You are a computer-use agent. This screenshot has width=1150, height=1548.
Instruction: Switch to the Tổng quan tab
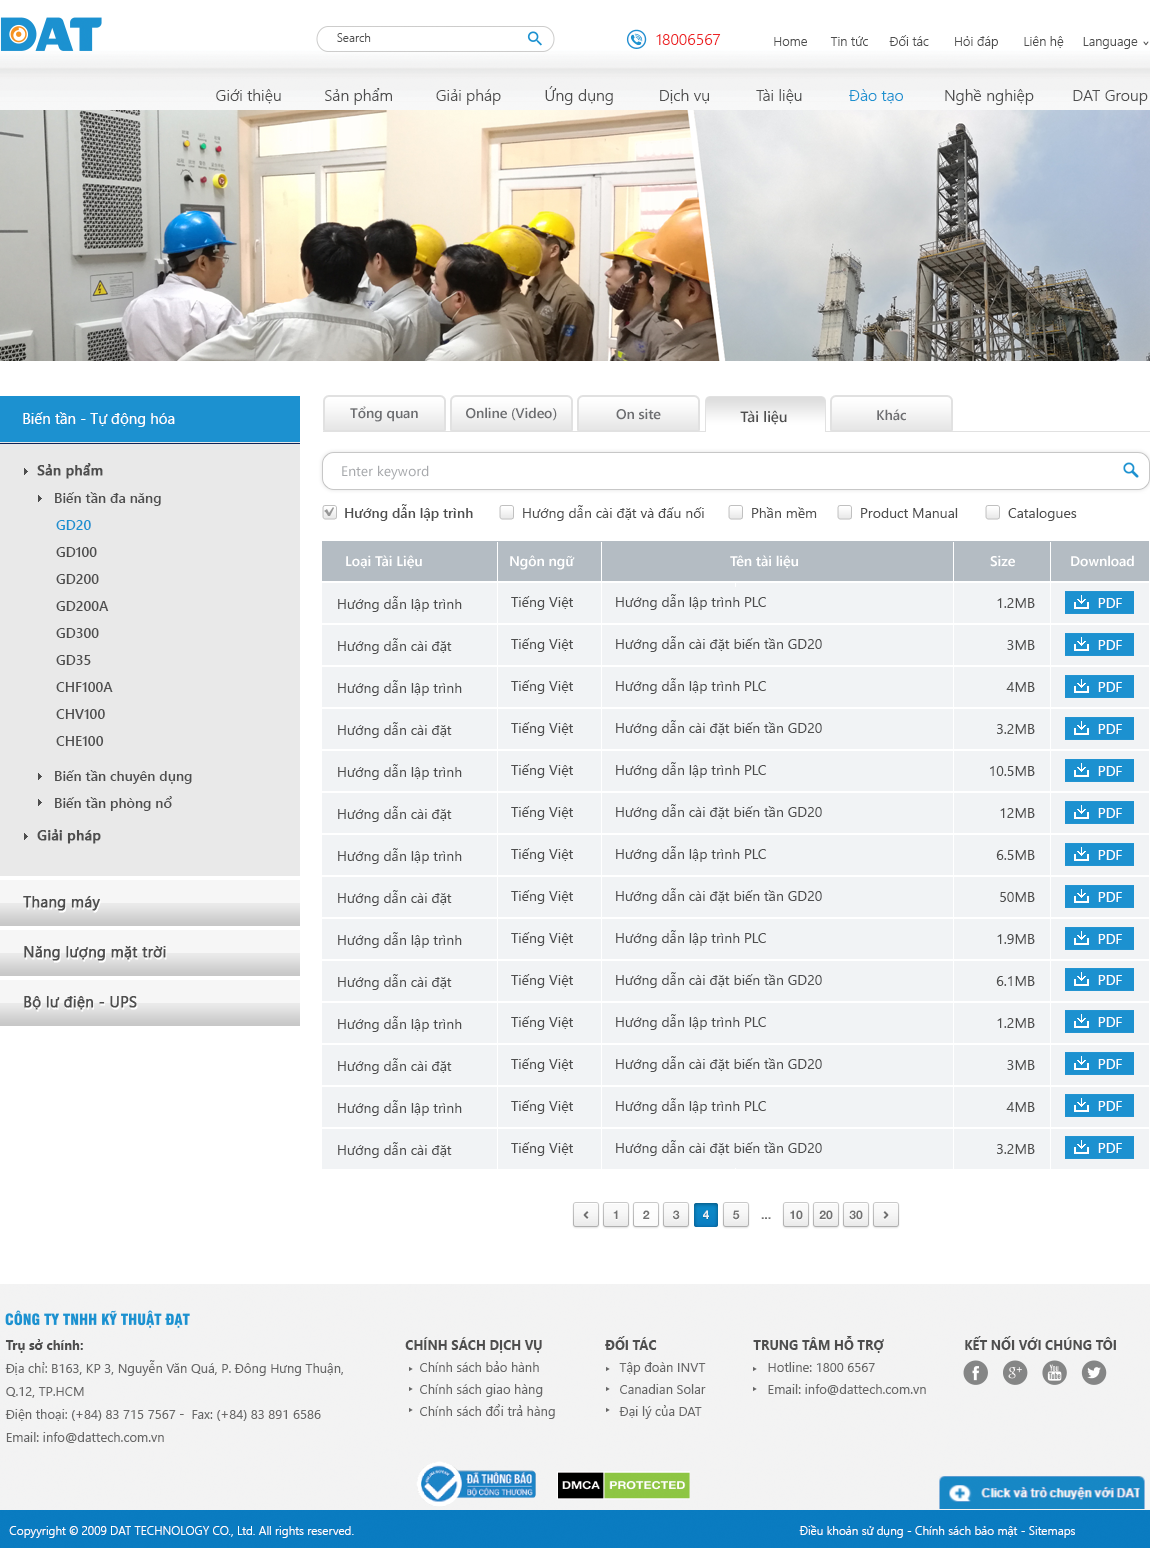click(x=384, y=414)
